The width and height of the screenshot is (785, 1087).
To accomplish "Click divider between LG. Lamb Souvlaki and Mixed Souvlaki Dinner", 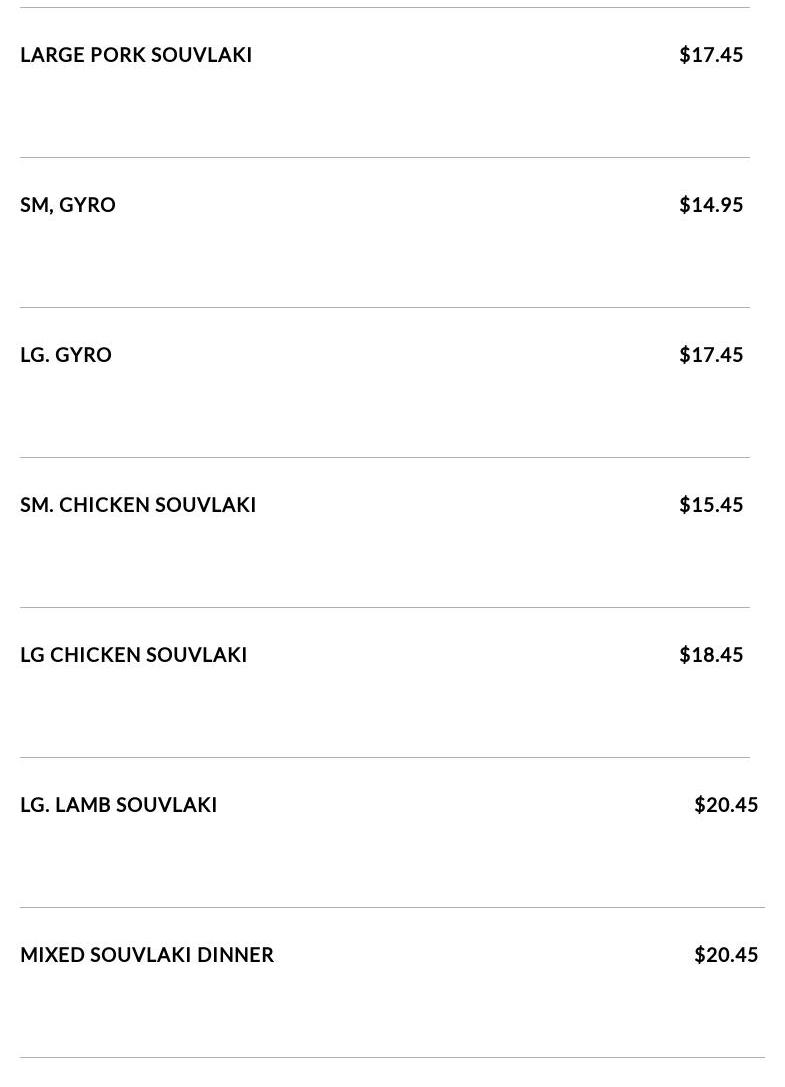I will click(x=392, y=907).
